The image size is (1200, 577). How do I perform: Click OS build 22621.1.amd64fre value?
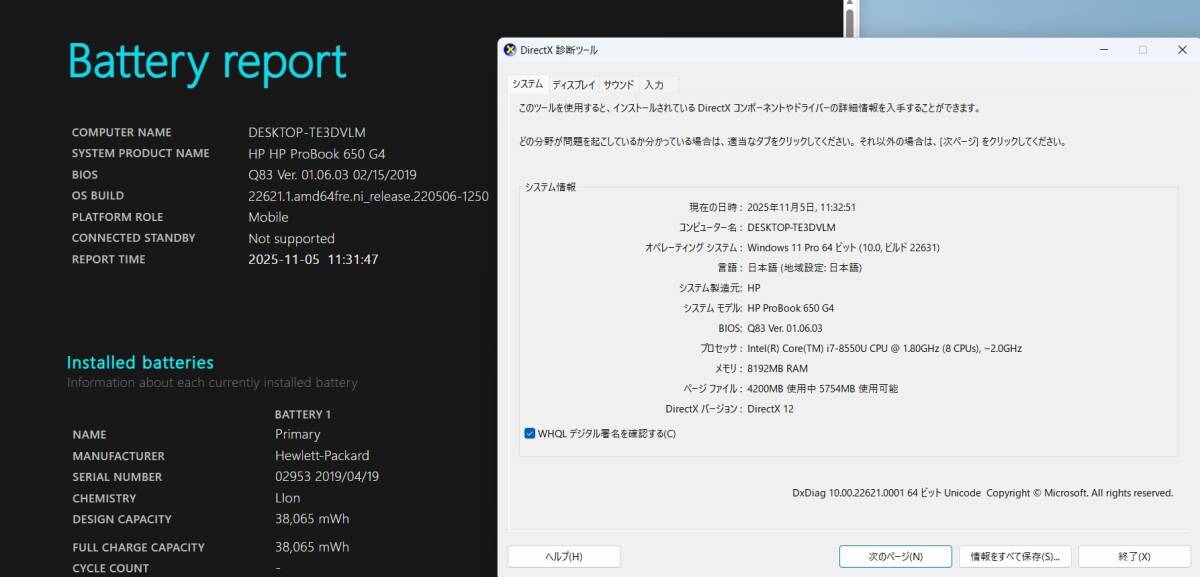pyautogui.click(x=368, y=195)
